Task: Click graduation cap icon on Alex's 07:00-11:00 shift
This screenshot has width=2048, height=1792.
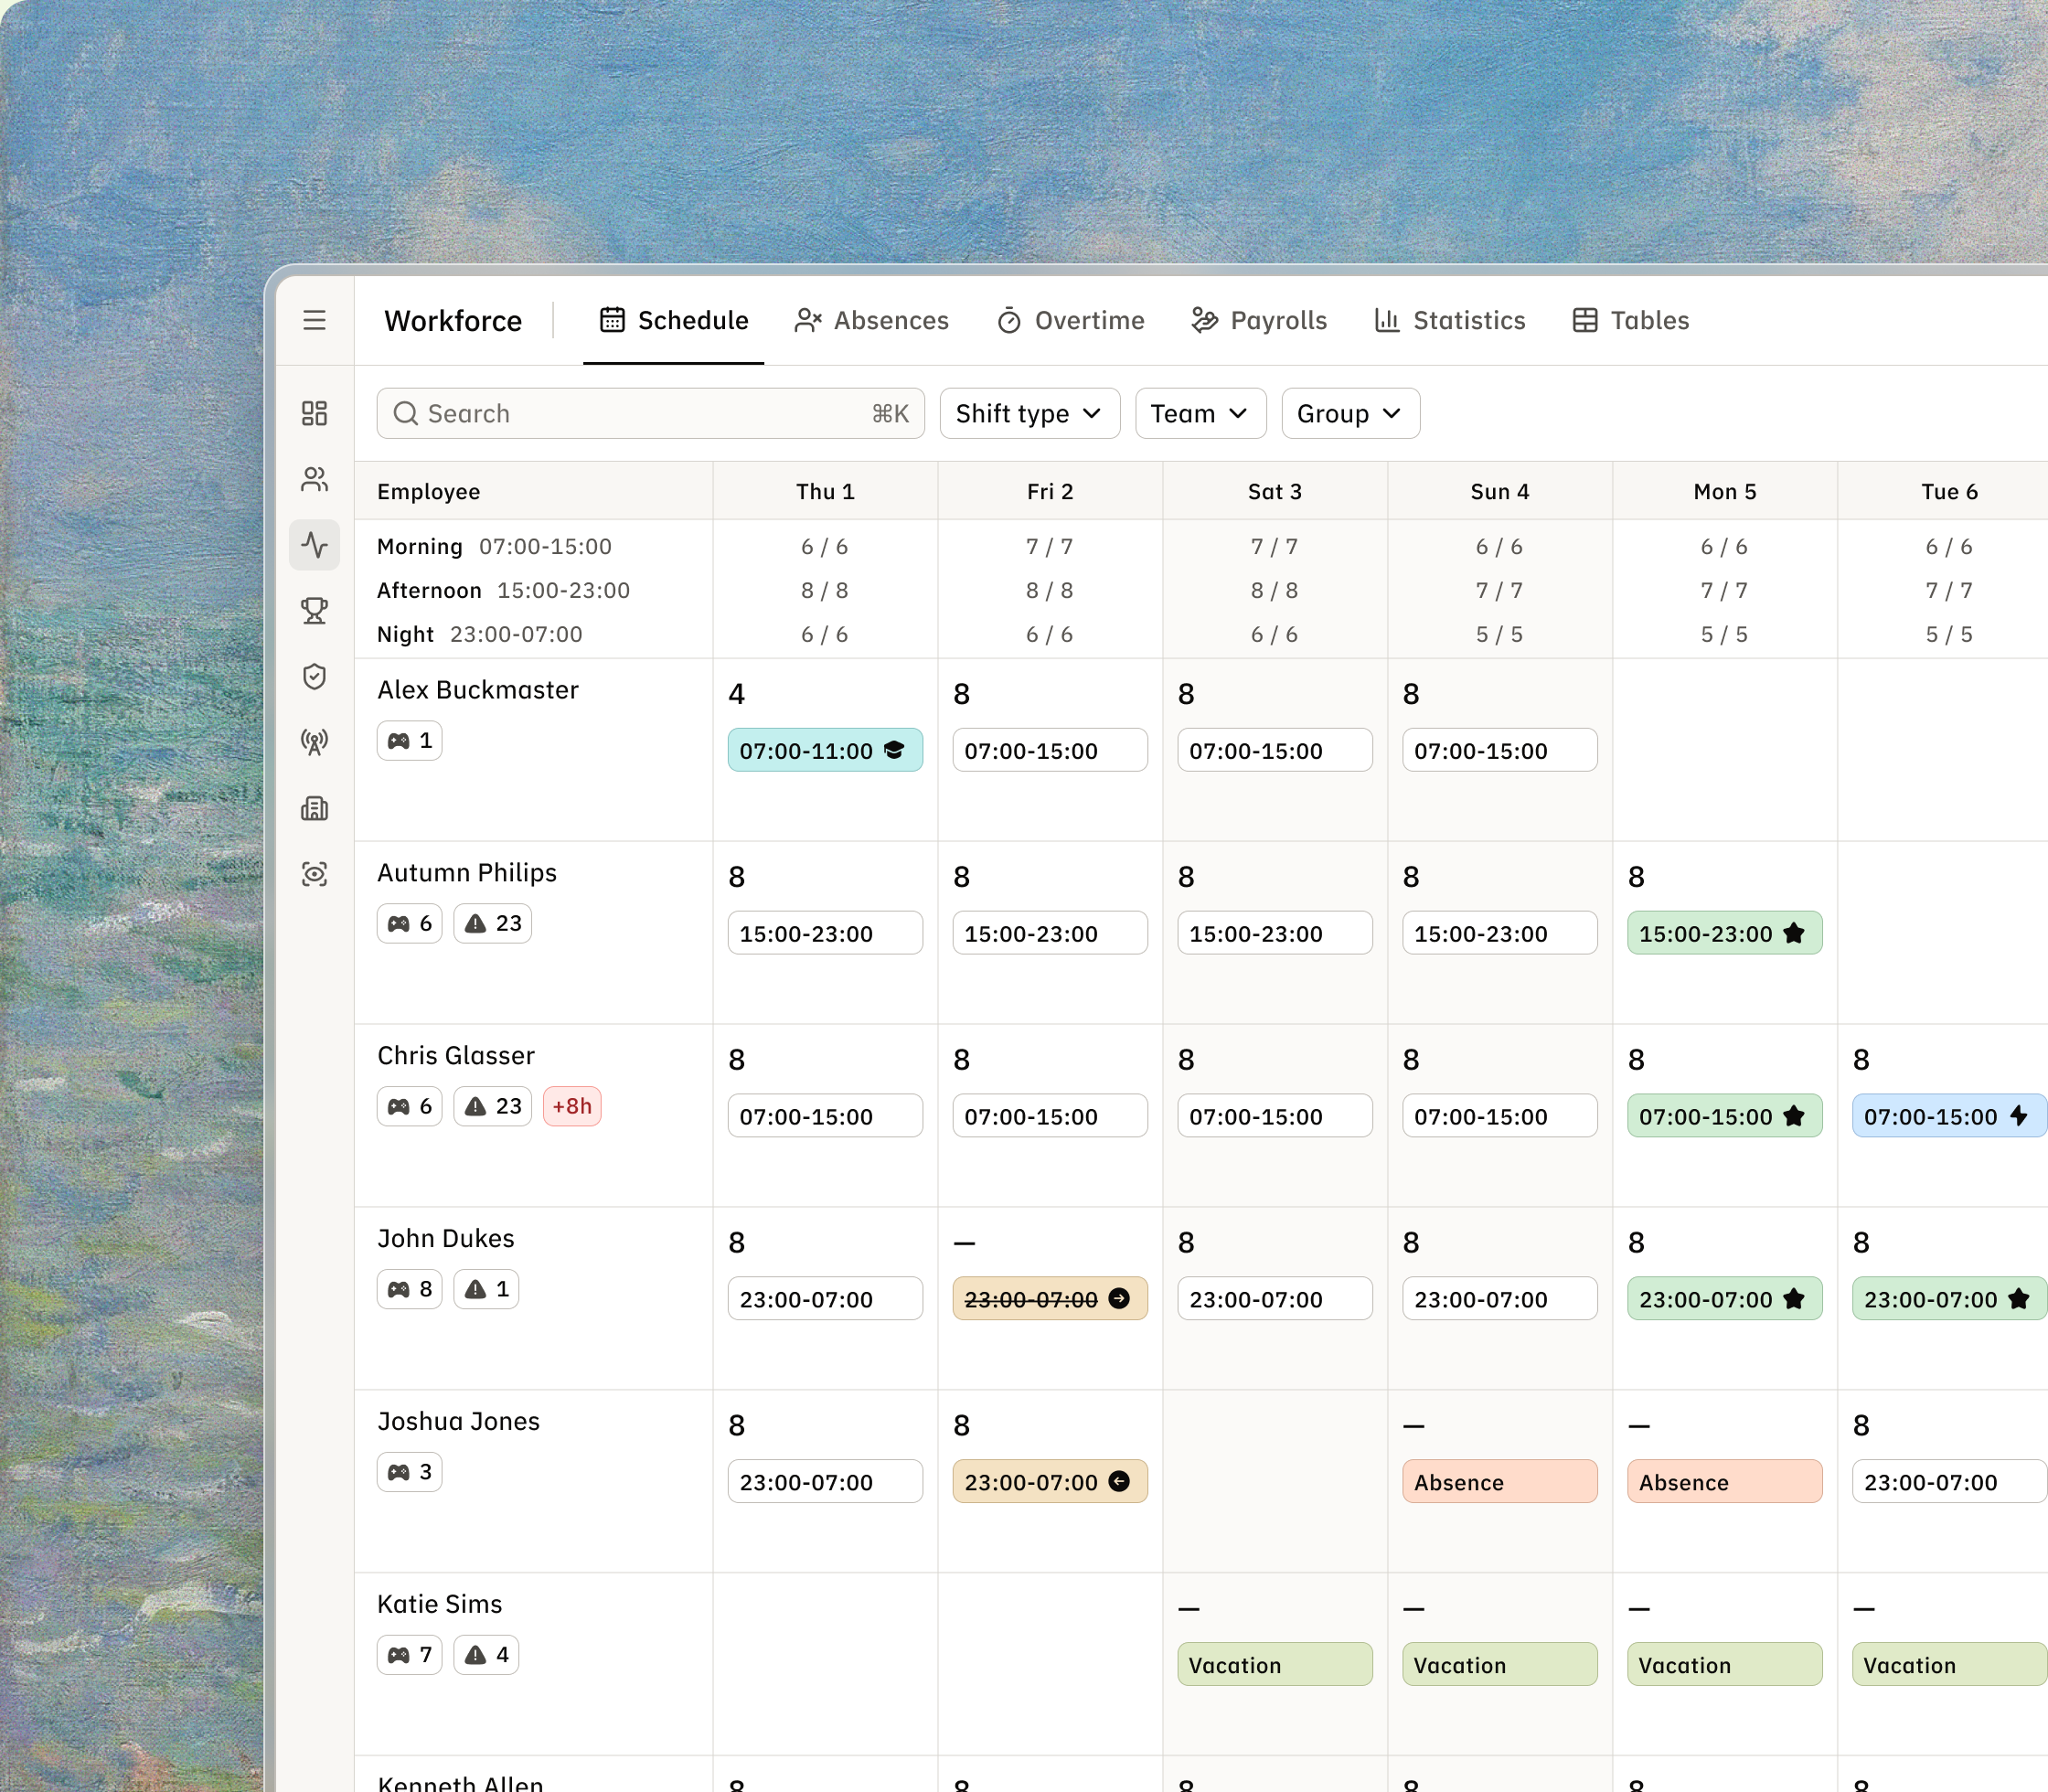Action: pyautogui.click(x=894, y=750)
